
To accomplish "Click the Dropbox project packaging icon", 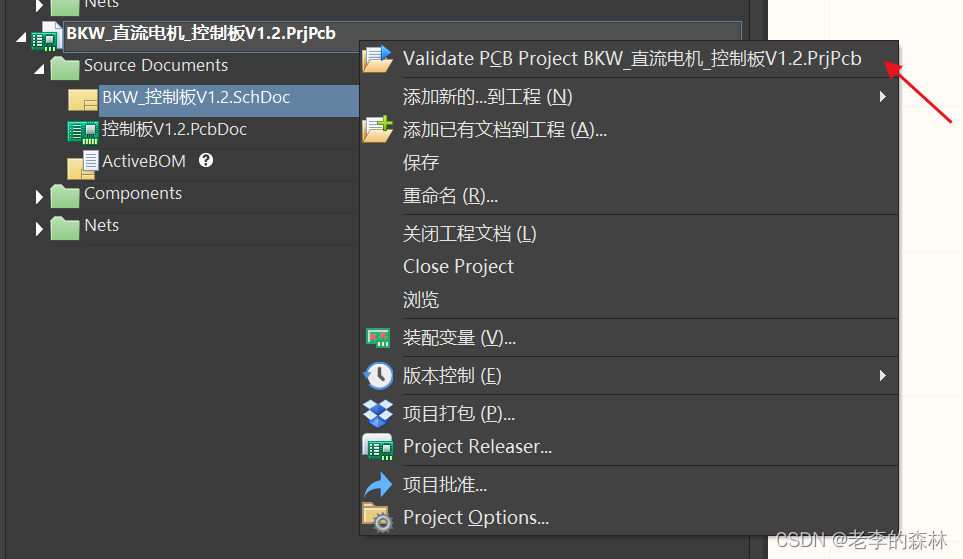I will pos(378,413).
